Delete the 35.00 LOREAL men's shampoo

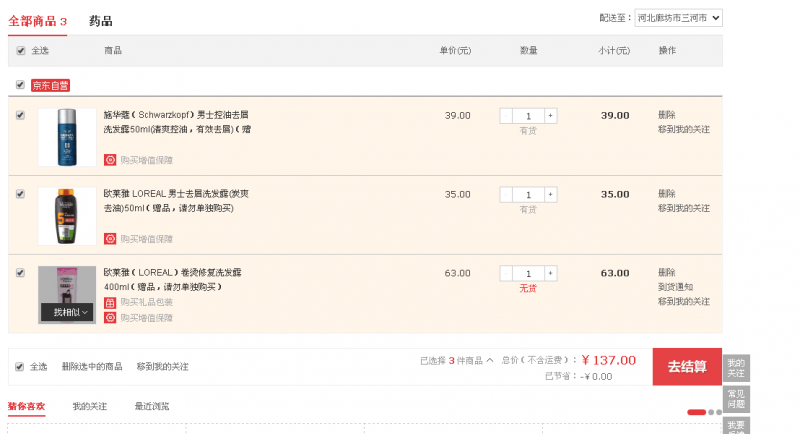pyautogui.click(x=666, y=194)
